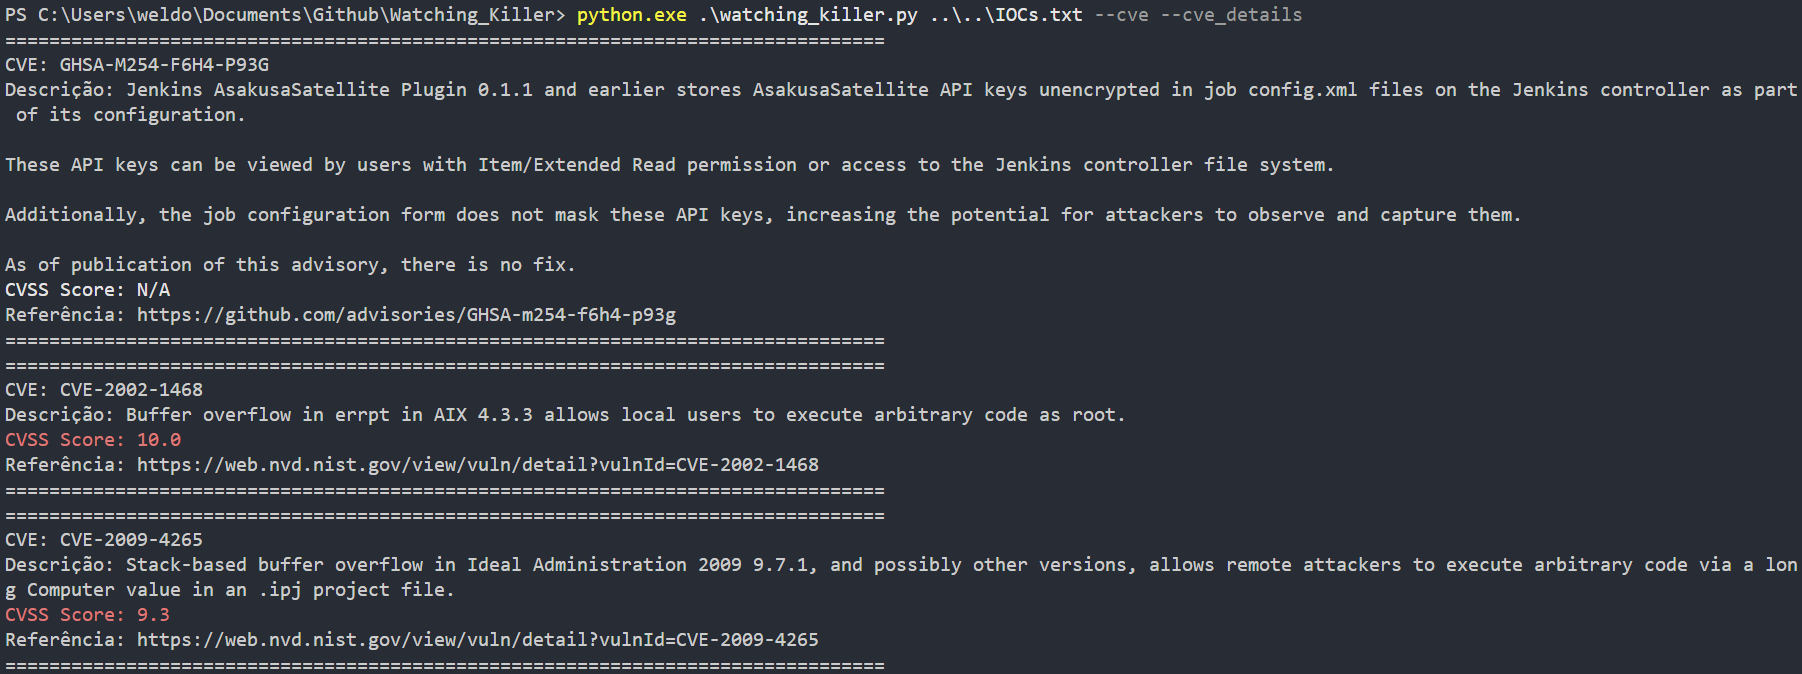Open the CVE-2002-1468 NVD reference link
Image resolution: width=1802 pixels, height=674 pixels.
point(478,465)
